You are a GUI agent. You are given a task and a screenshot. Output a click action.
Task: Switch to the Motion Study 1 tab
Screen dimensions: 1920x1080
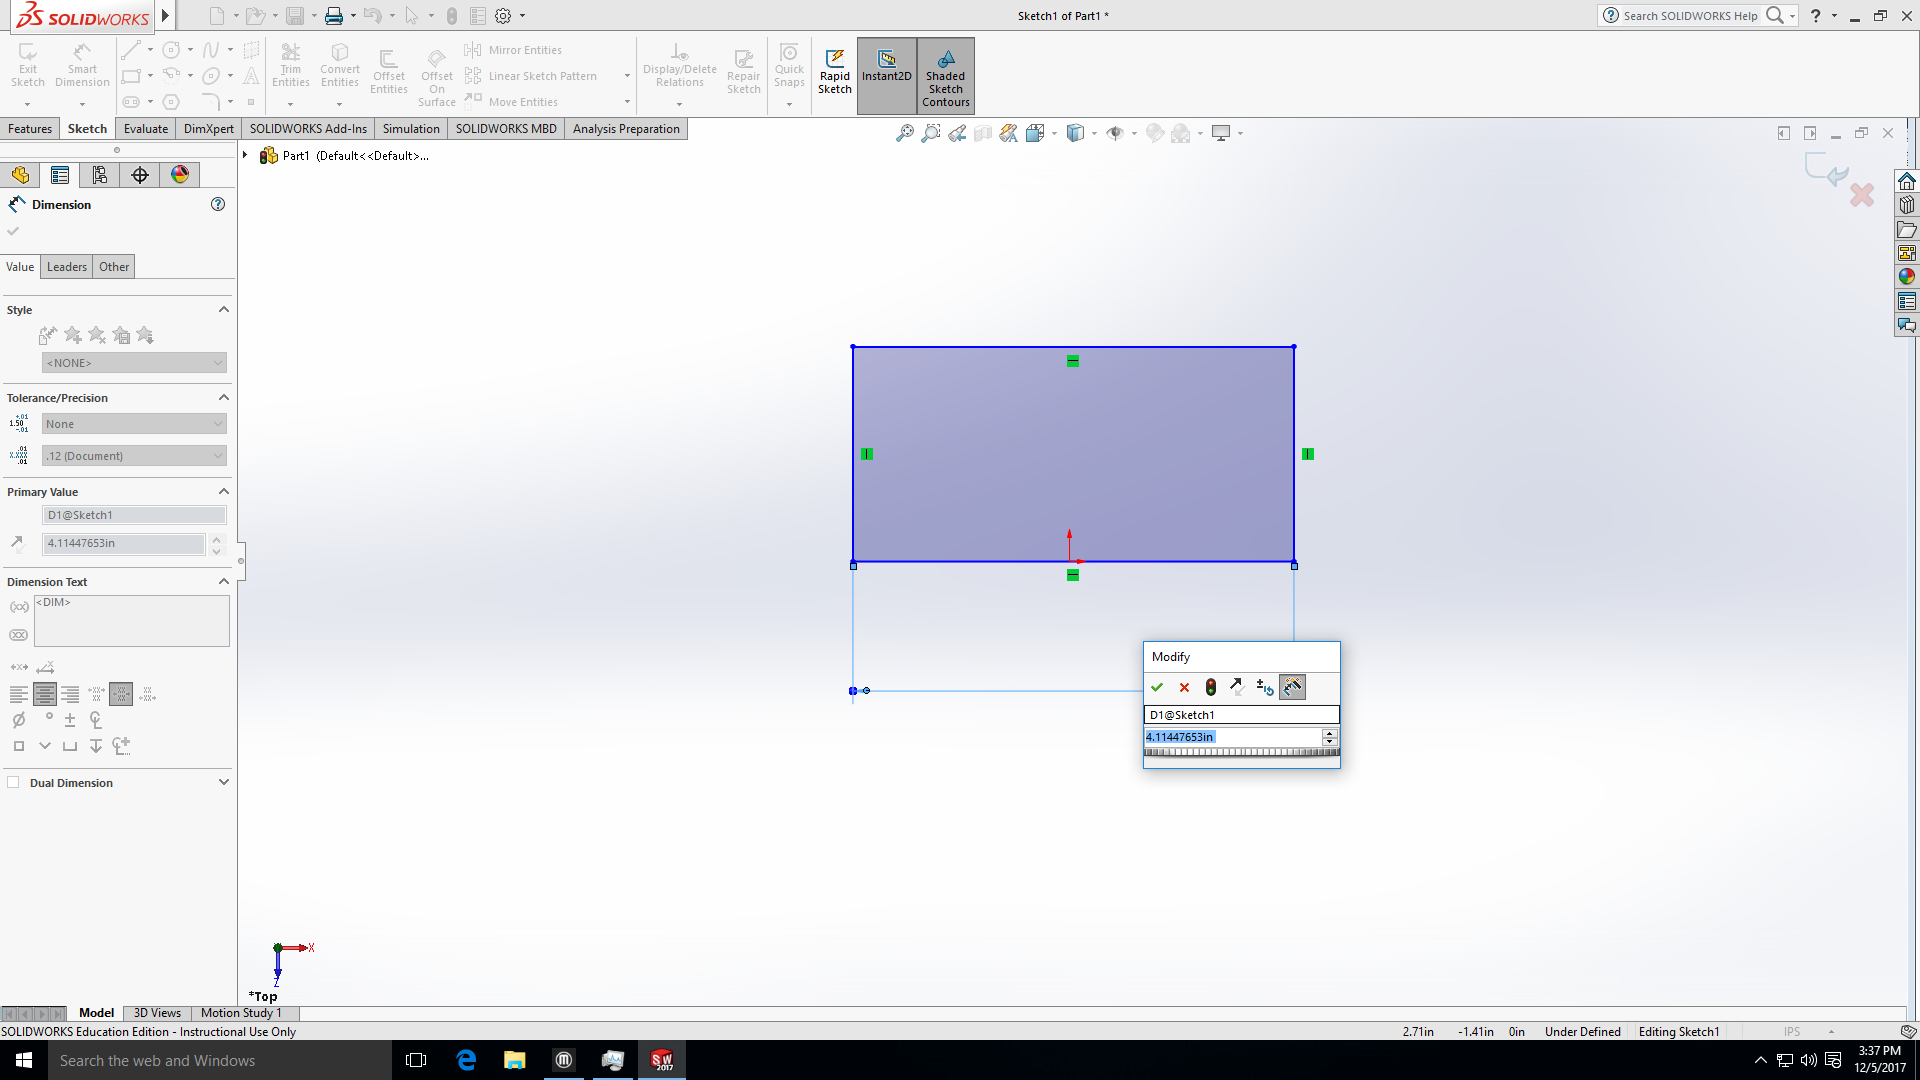[240, 1013]
